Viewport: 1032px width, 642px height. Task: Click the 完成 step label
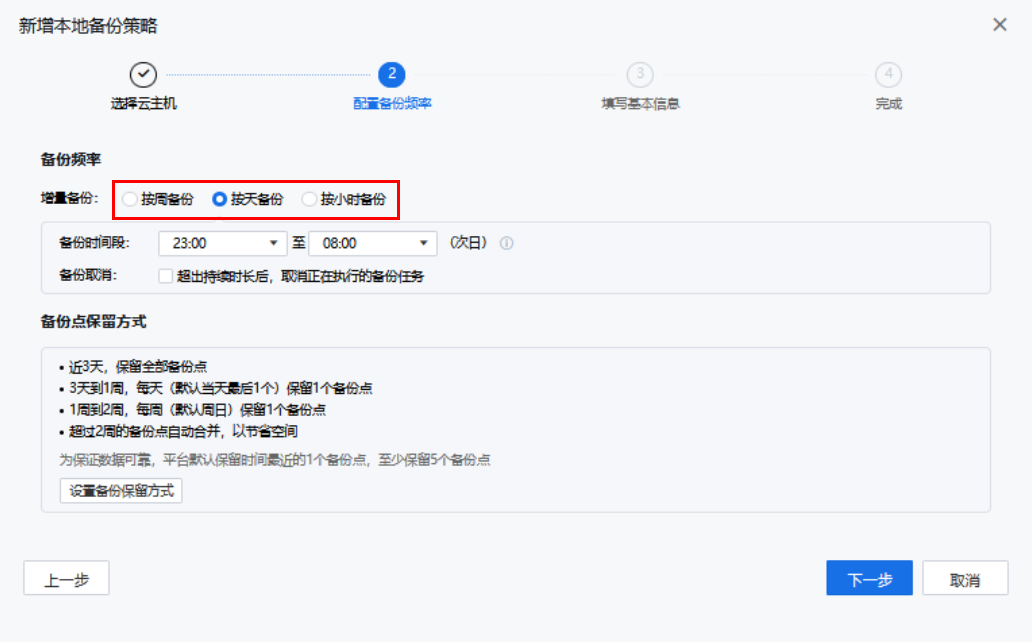point(888,103)
